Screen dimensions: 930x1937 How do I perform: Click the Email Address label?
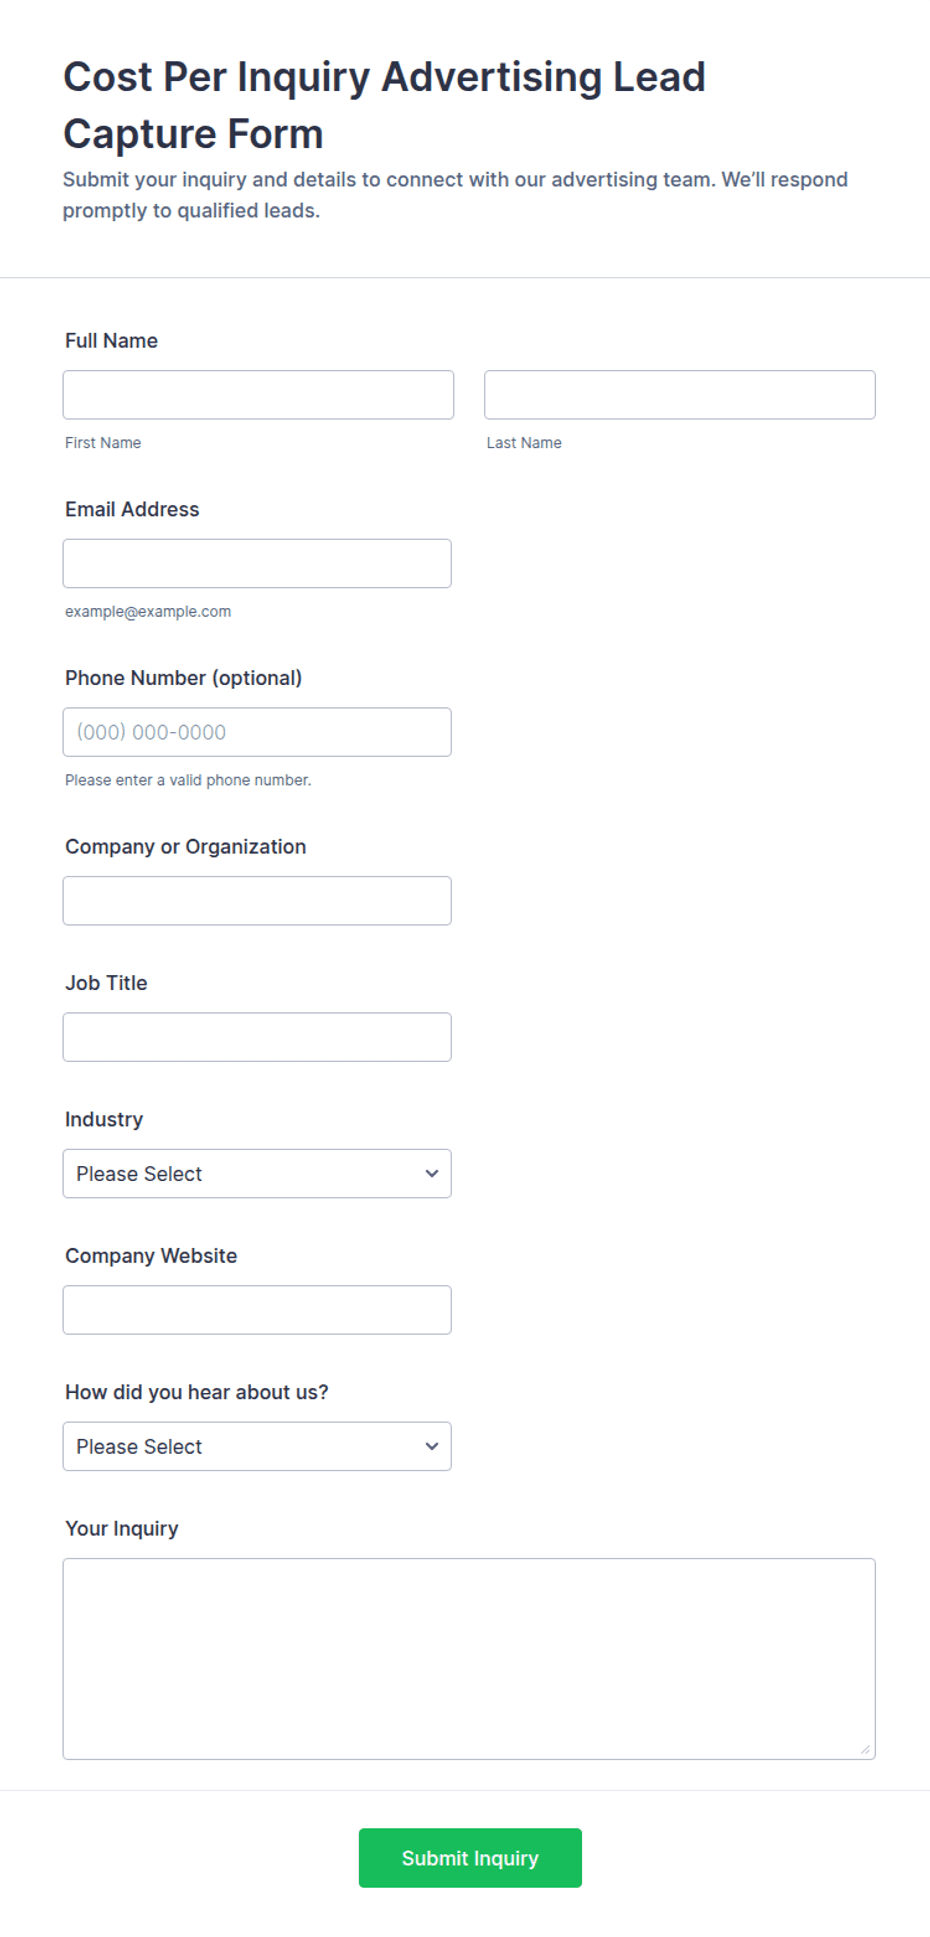pyautogui.click(x=132, y=510)
